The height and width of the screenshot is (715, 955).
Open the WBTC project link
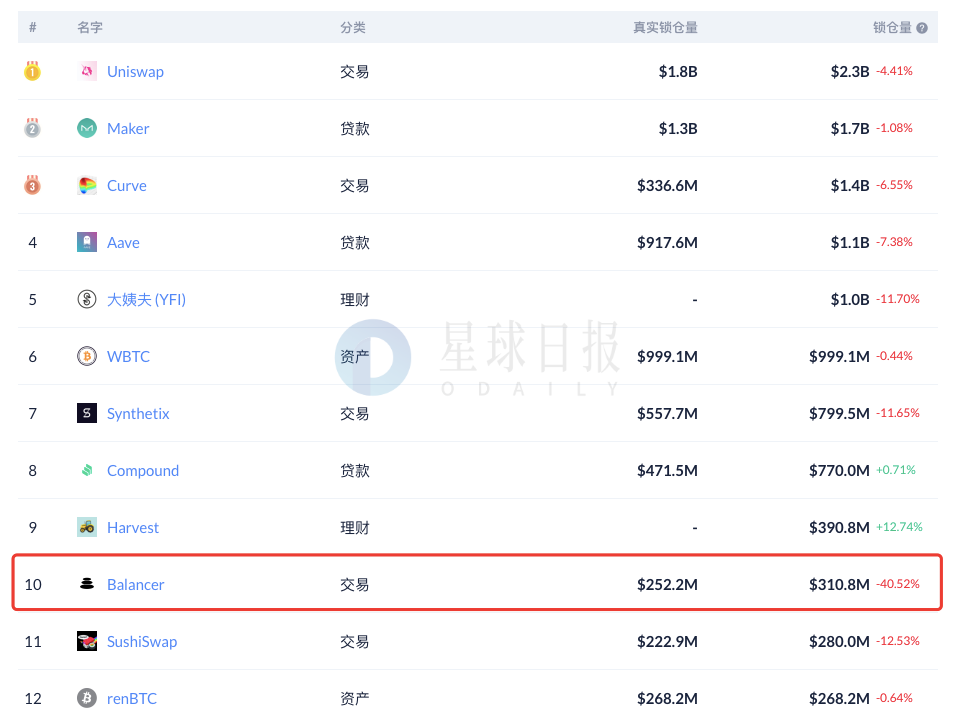pyautogui.click(x=128, y=356)
